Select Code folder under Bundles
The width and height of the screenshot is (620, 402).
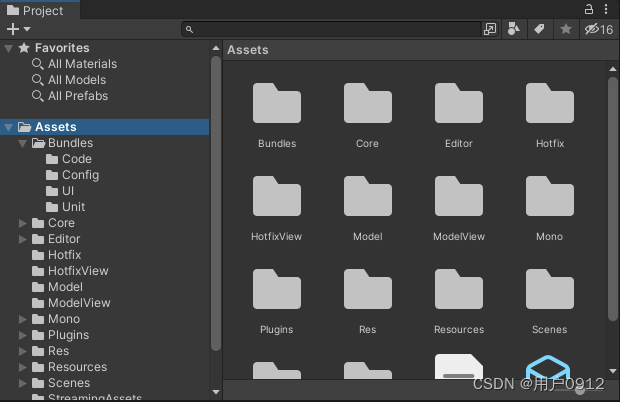[77, 159]
